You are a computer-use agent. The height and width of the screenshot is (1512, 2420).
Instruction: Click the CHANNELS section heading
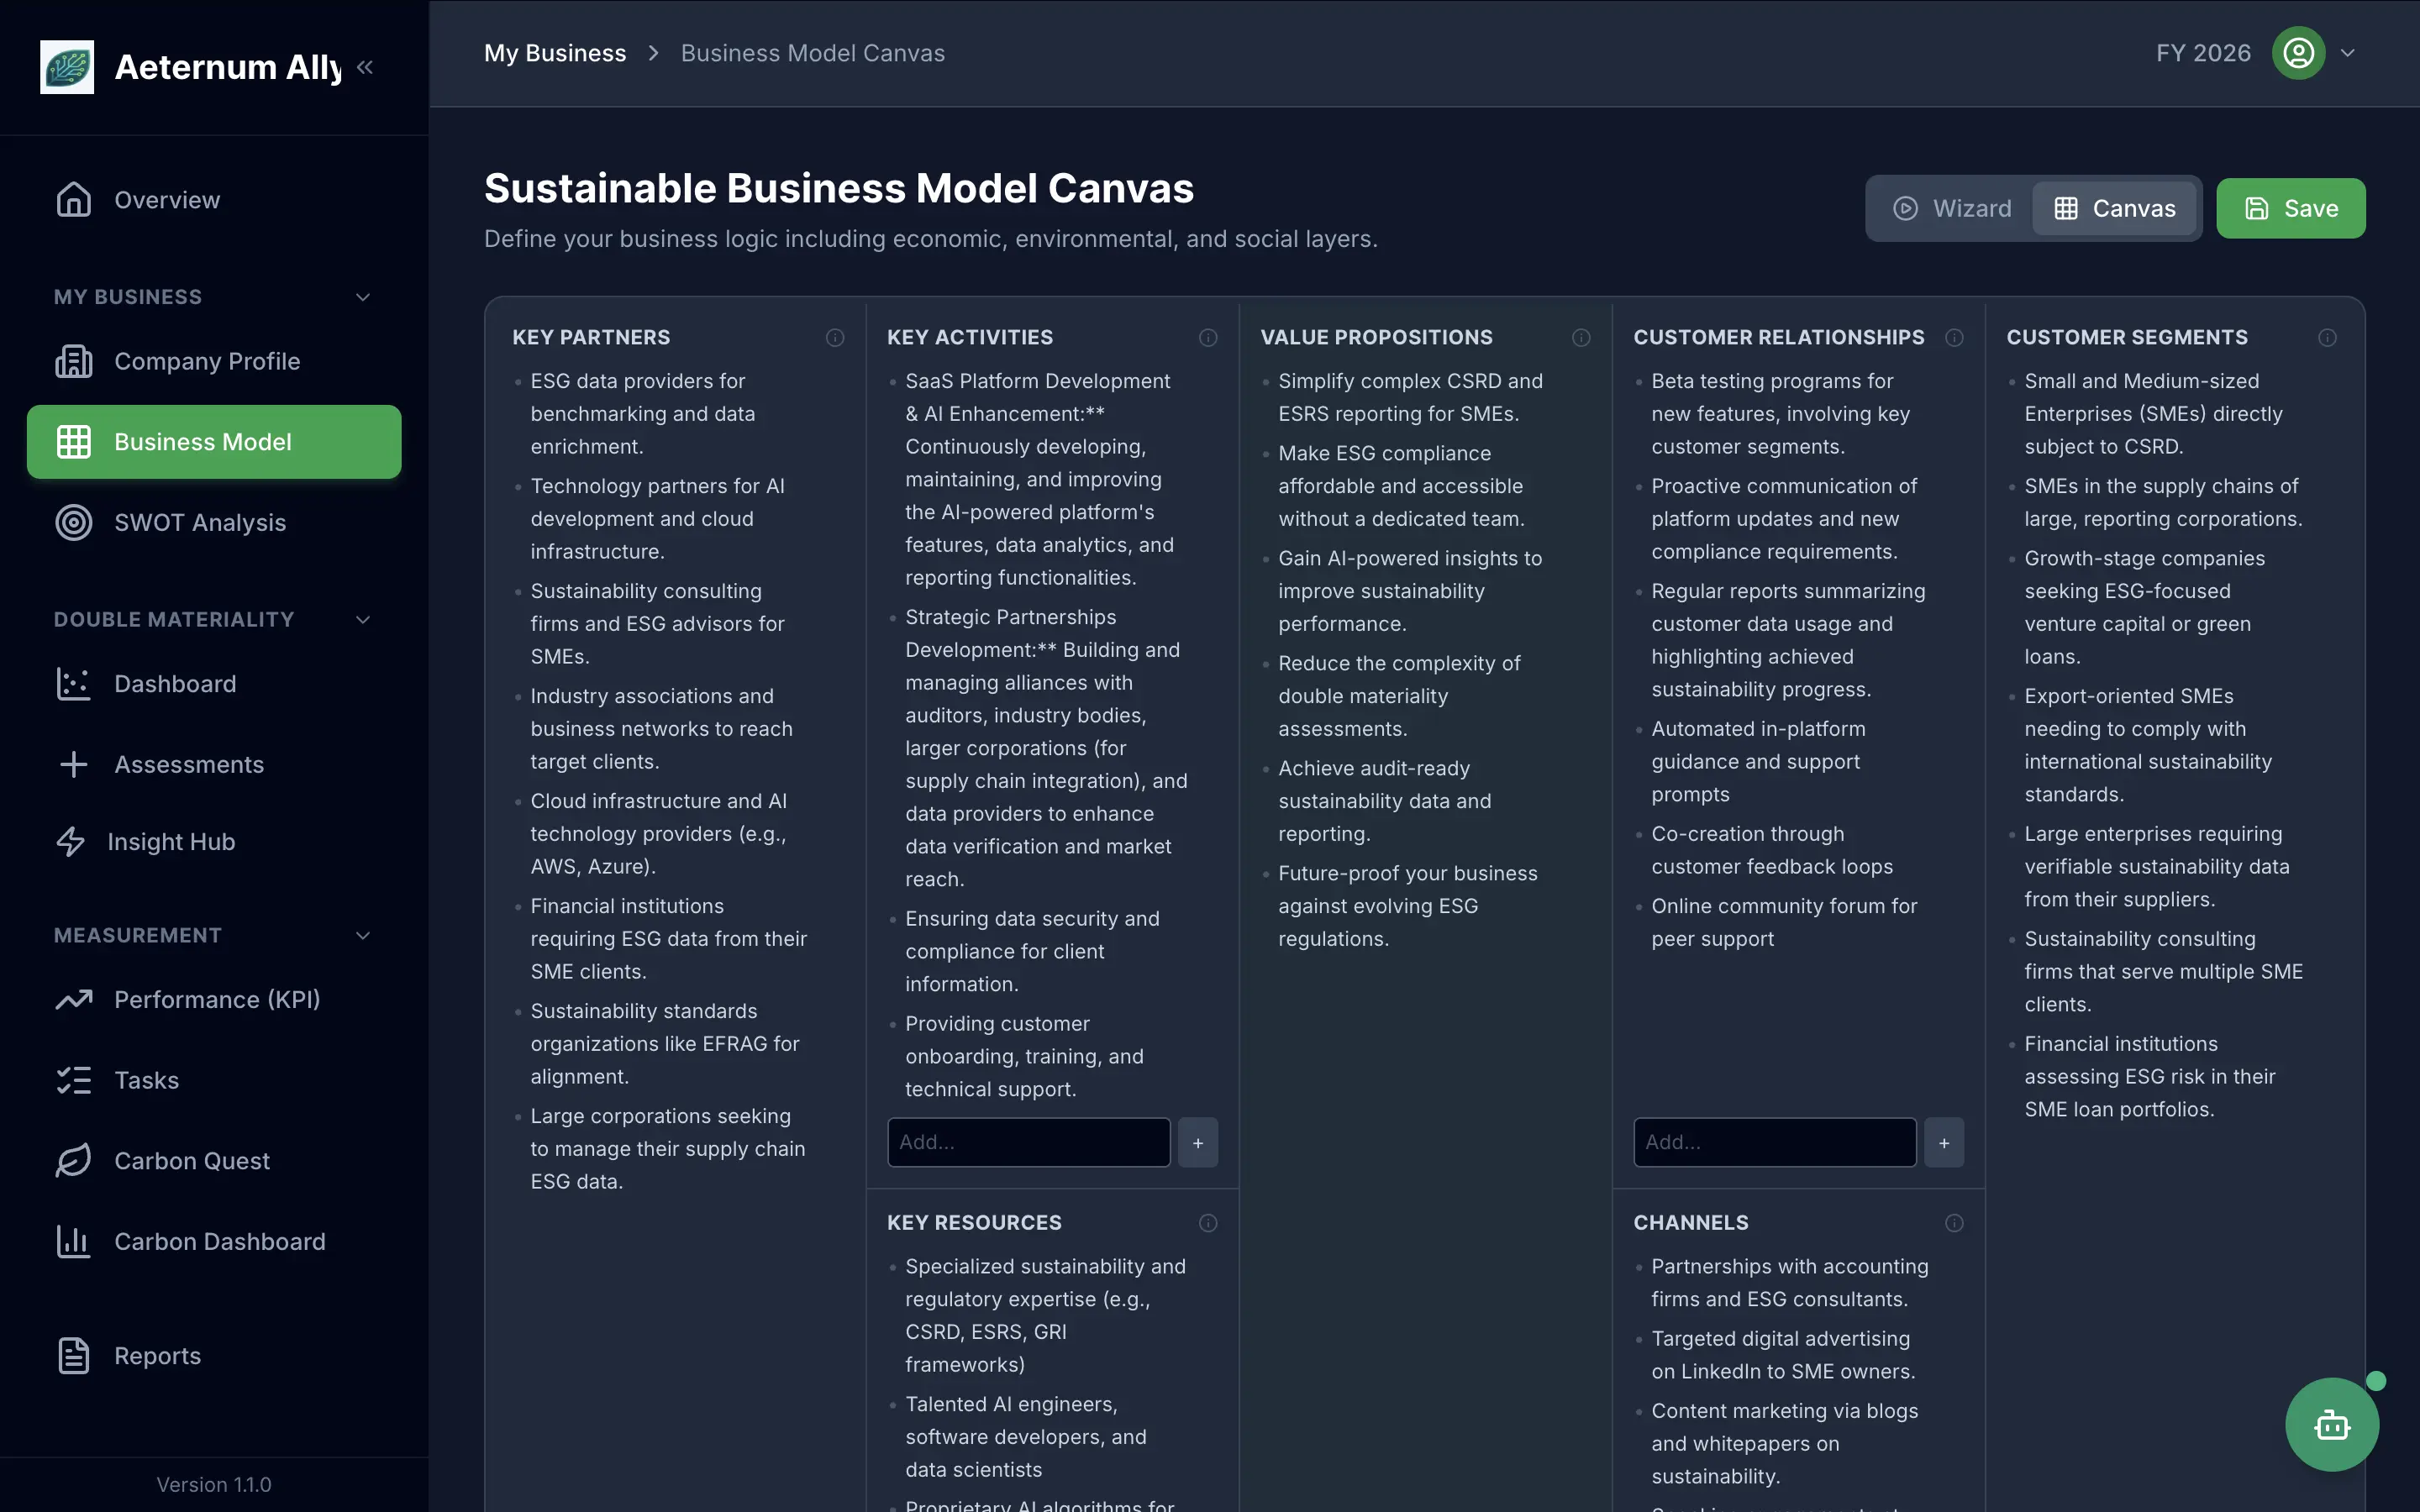[x=1690, y=1223]
